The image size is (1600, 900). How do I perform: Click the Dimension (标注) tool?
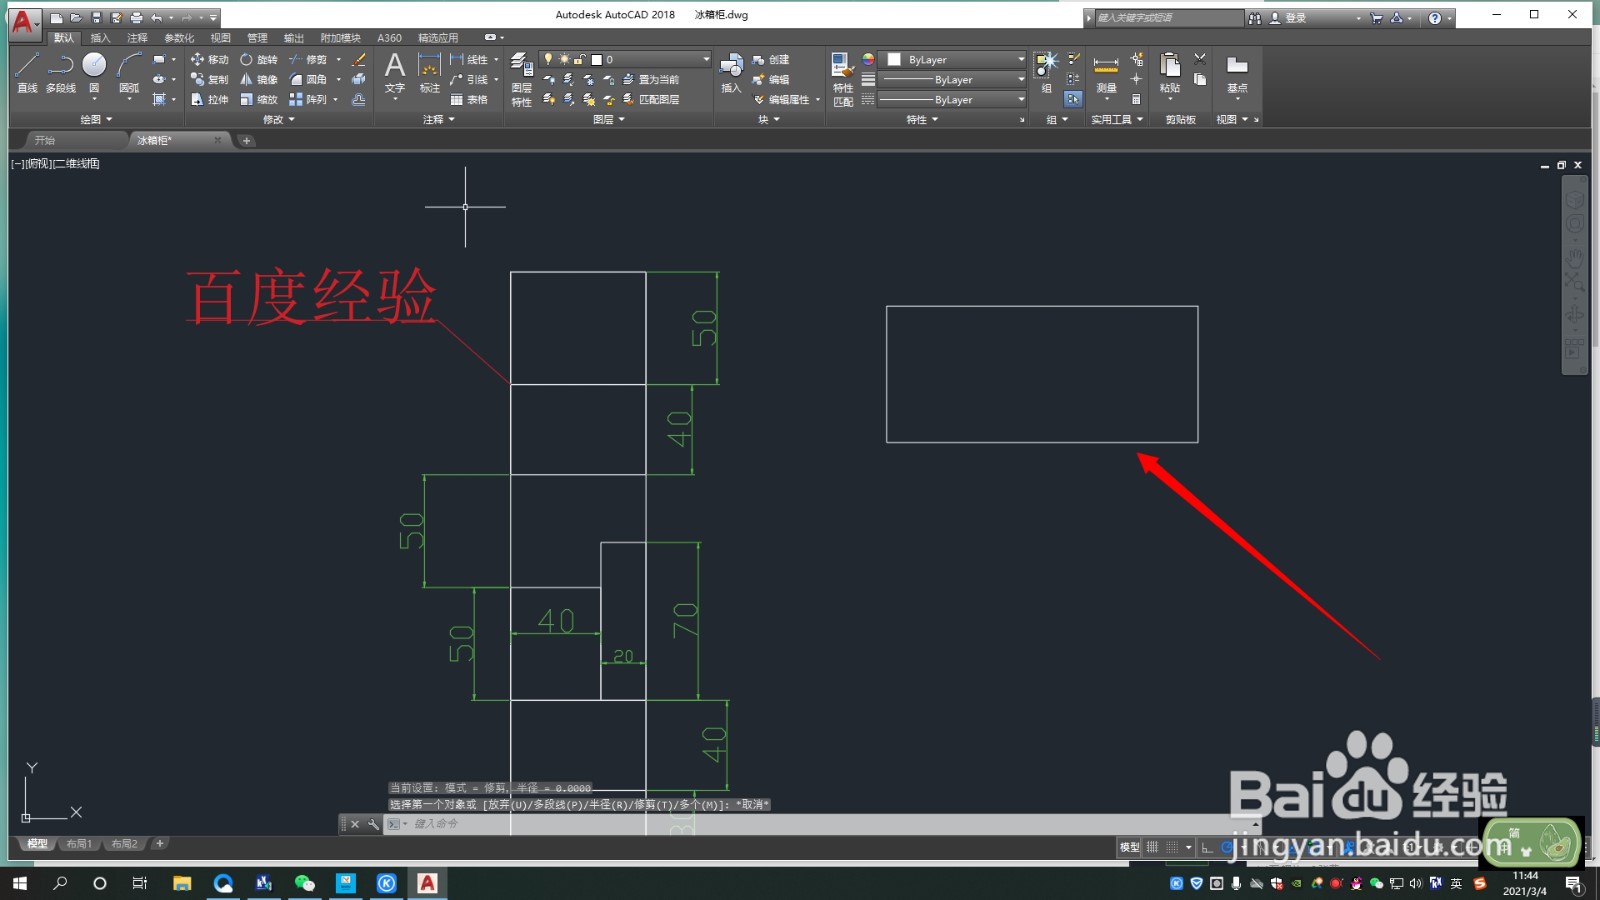pos(429,73)
